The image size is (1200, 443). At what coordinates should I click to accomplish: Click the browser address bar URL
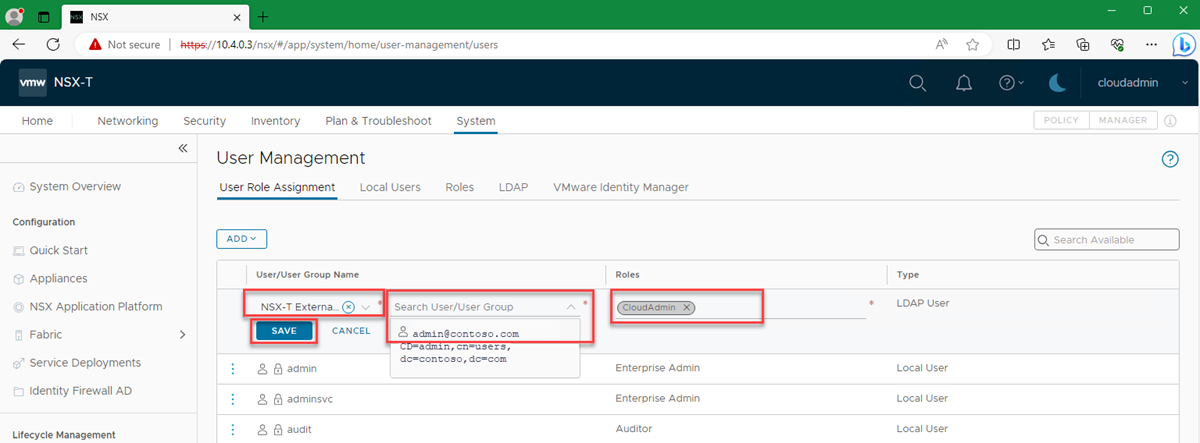click(x=338, y=44)
